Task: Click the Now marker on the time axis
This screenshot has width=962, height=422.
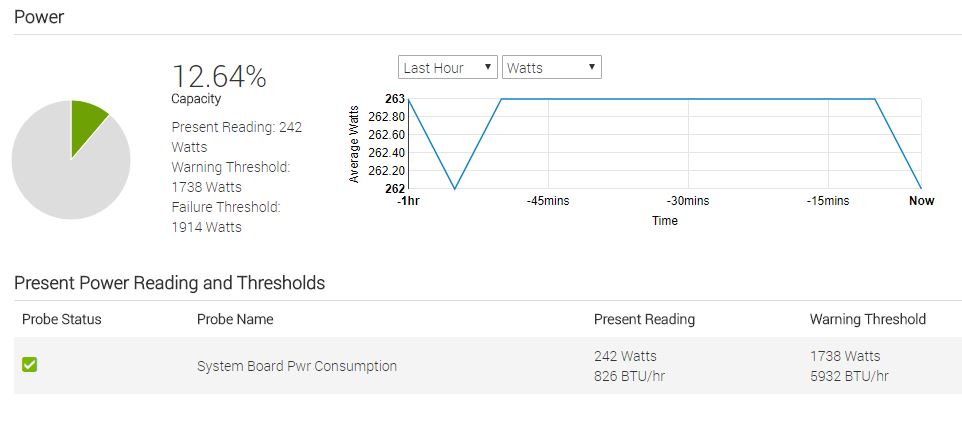Action: tap(921, 201)
